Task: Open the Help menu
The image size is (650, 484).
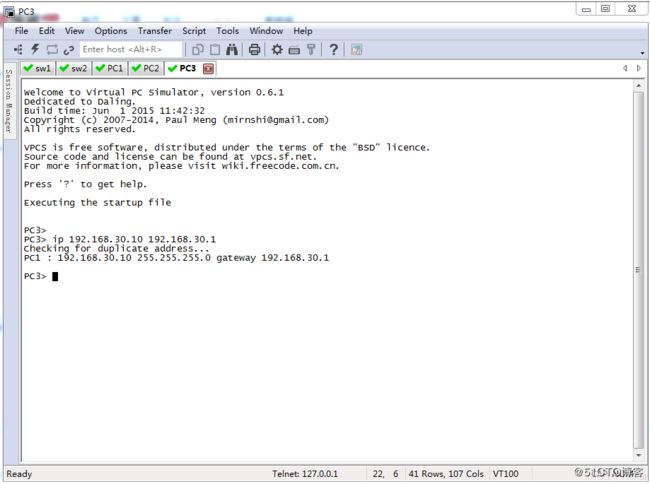Action: tap(303, 31)
